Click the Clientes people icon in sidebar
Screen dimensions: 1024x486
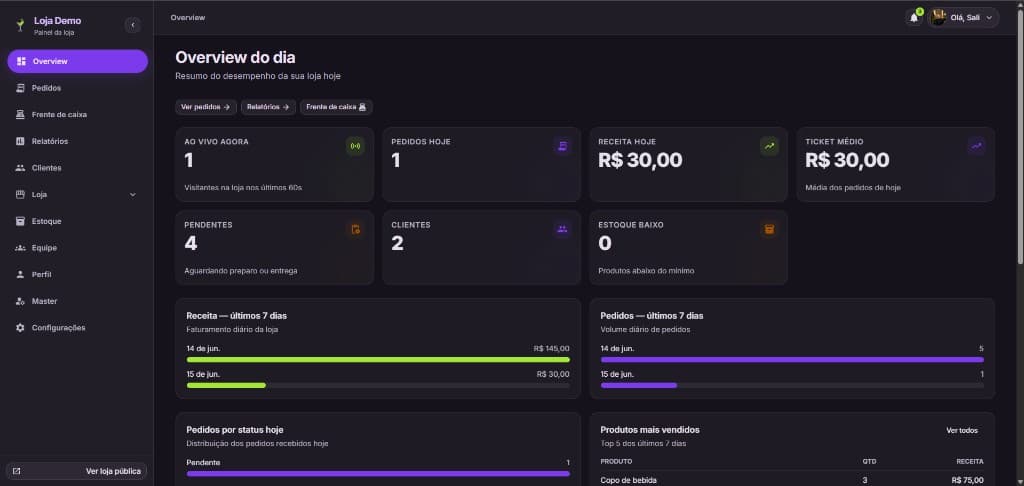[20, 168]
